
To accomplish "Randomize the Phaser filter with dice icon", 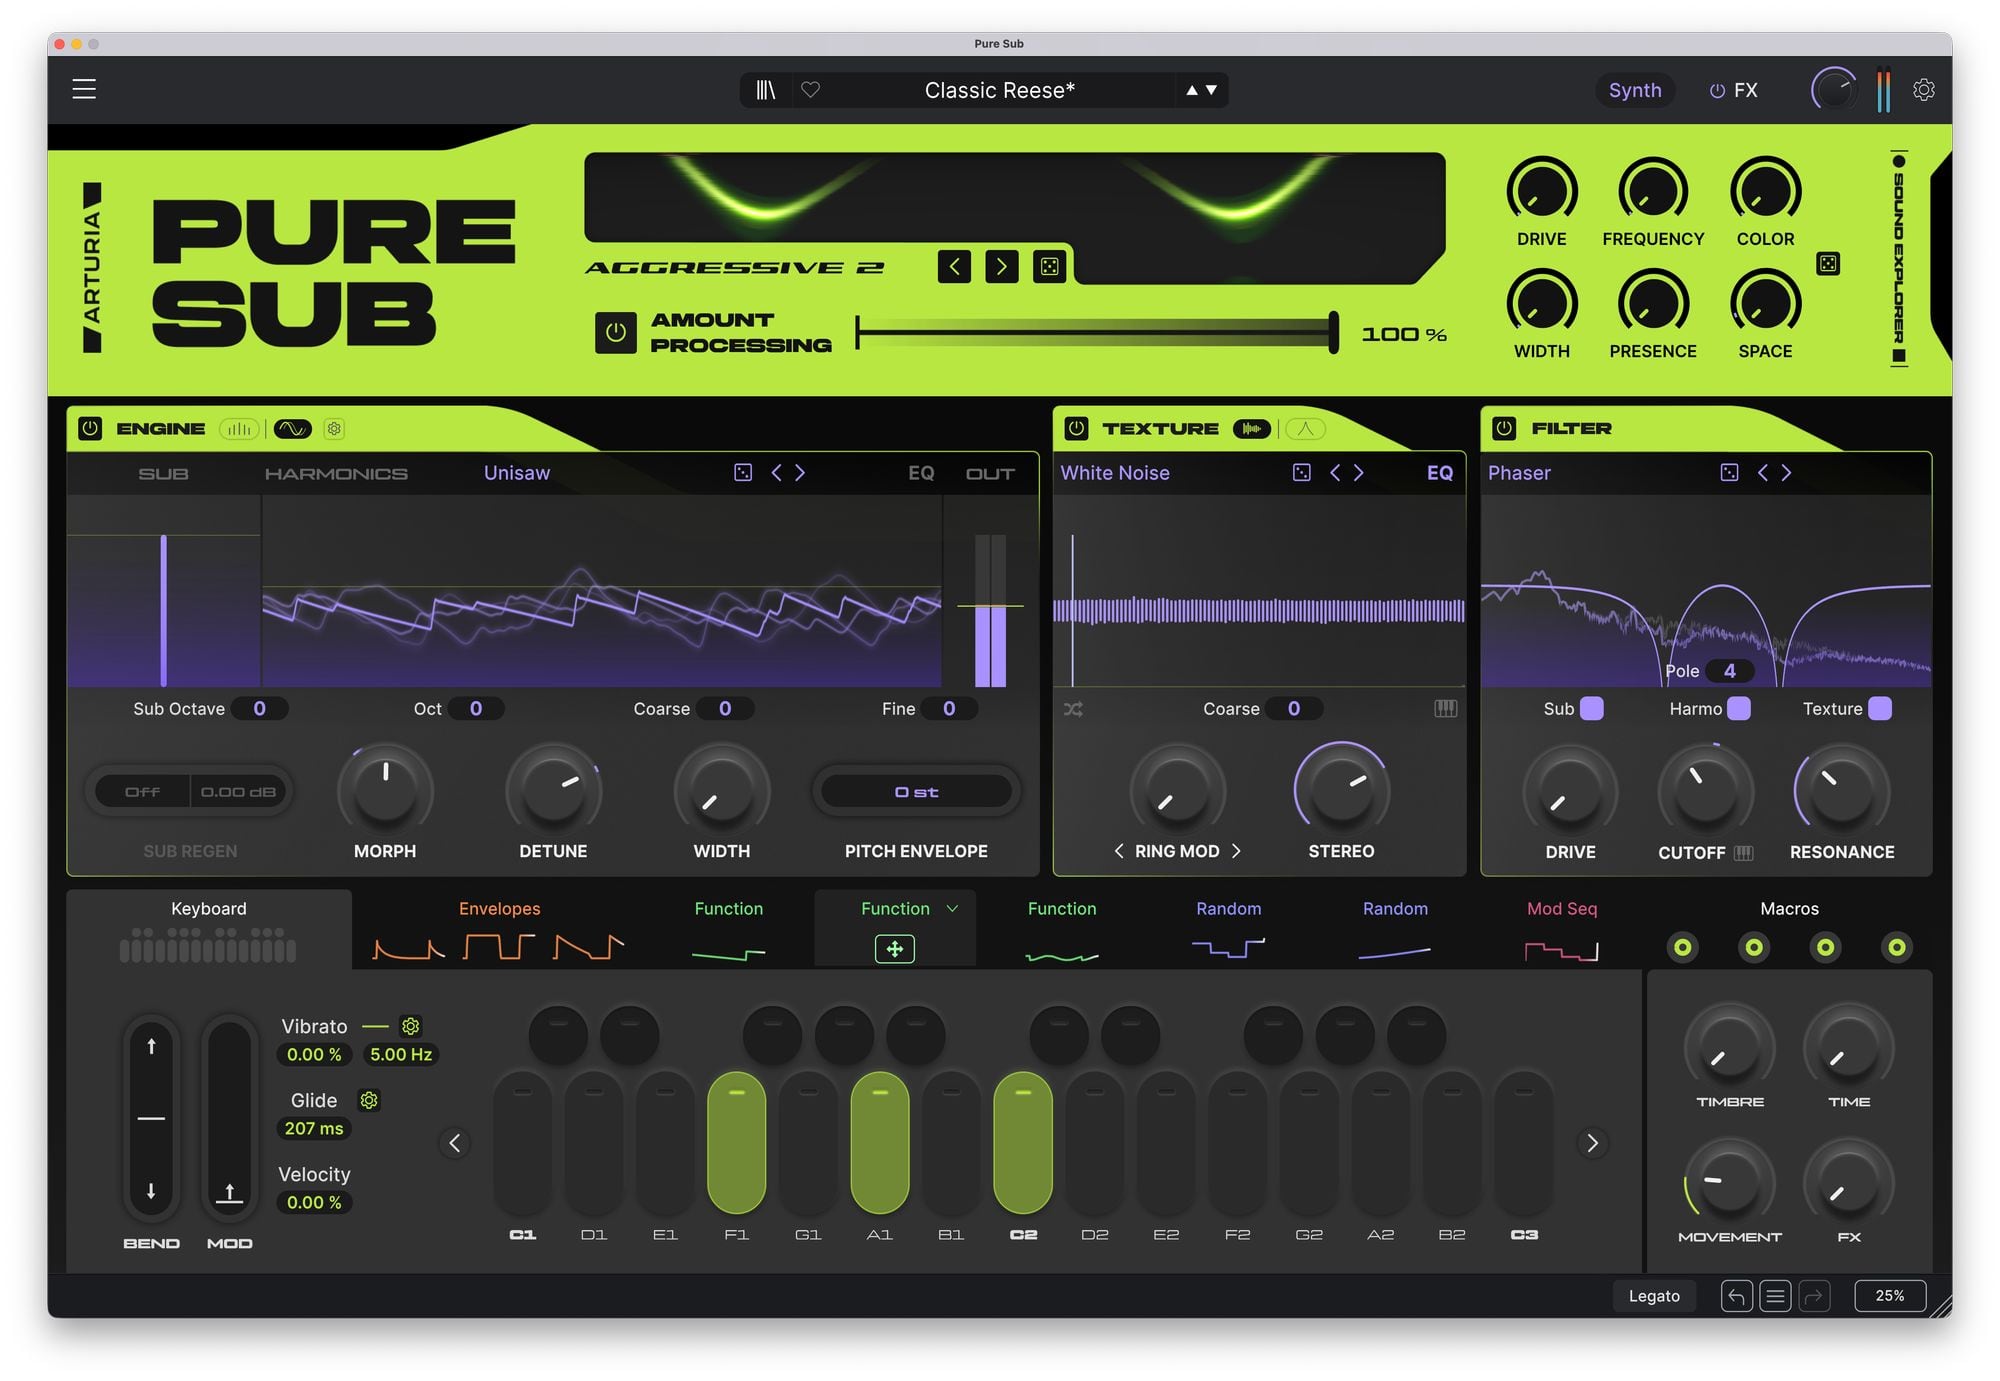I will (1730, 472).
